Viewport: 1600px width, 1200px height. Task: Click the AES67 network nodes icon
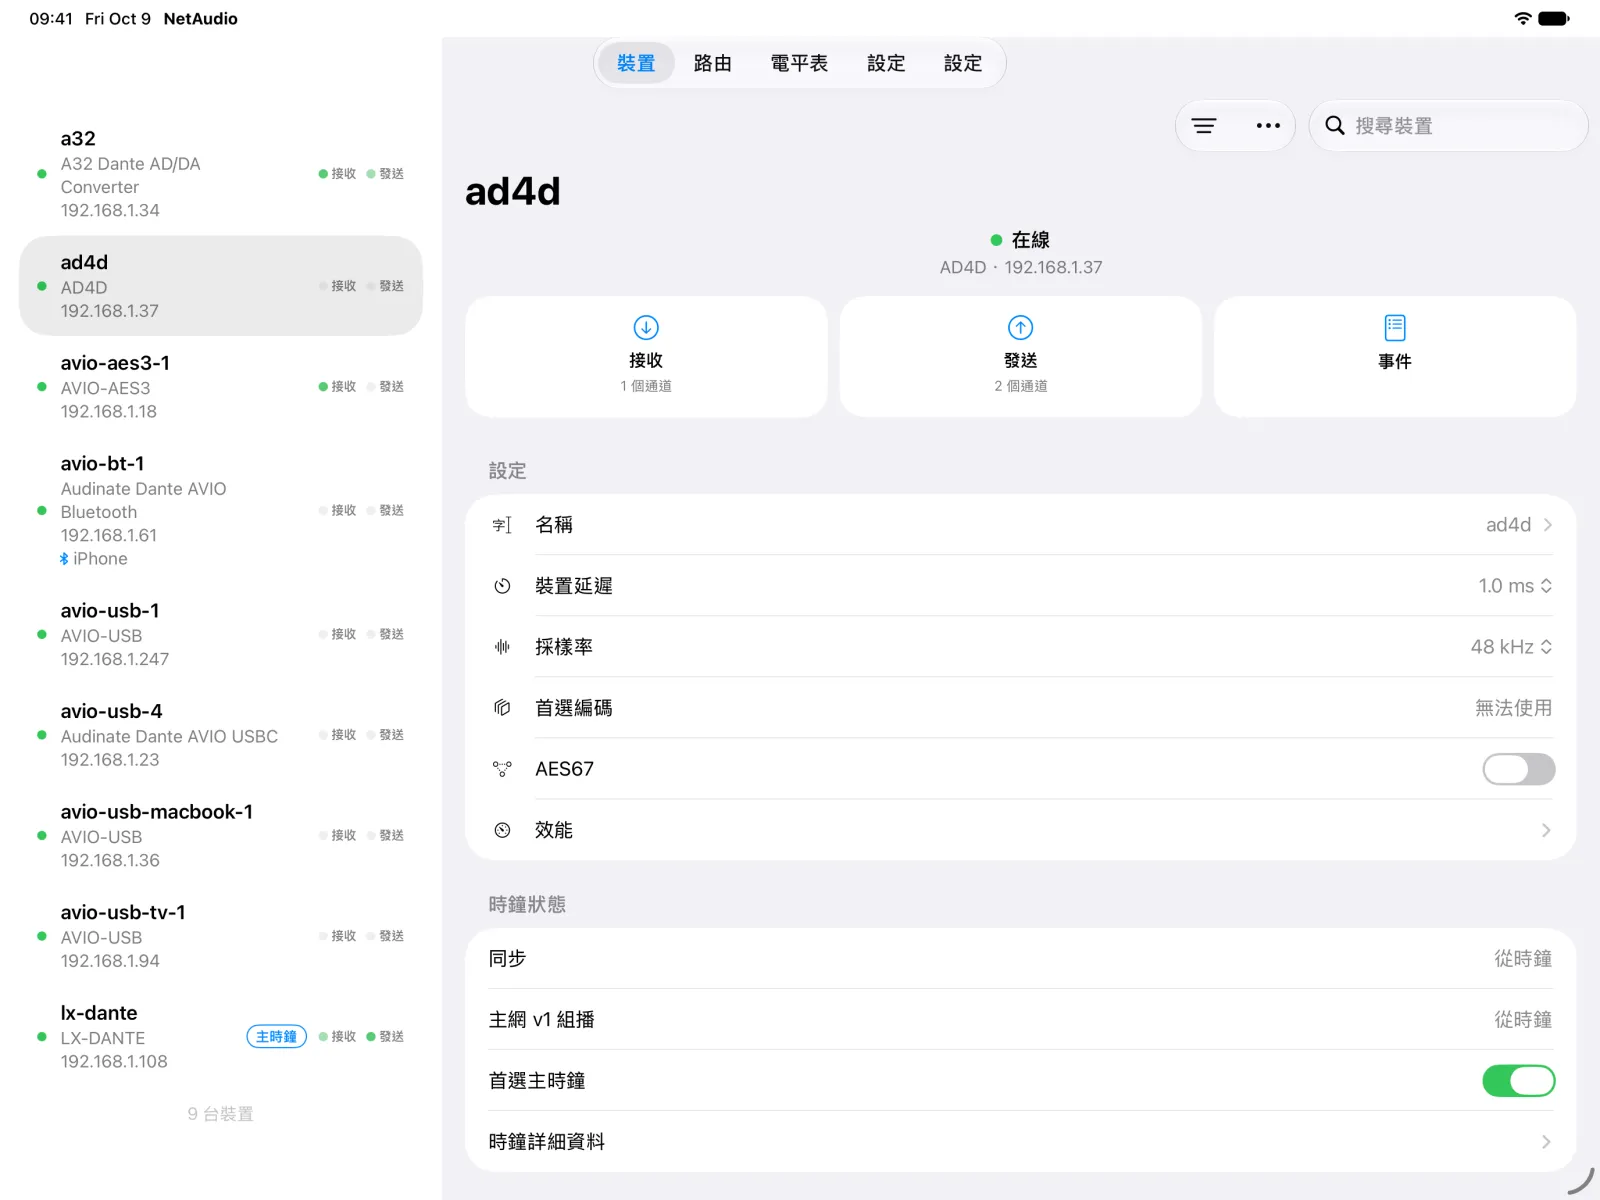pos(502,769)
